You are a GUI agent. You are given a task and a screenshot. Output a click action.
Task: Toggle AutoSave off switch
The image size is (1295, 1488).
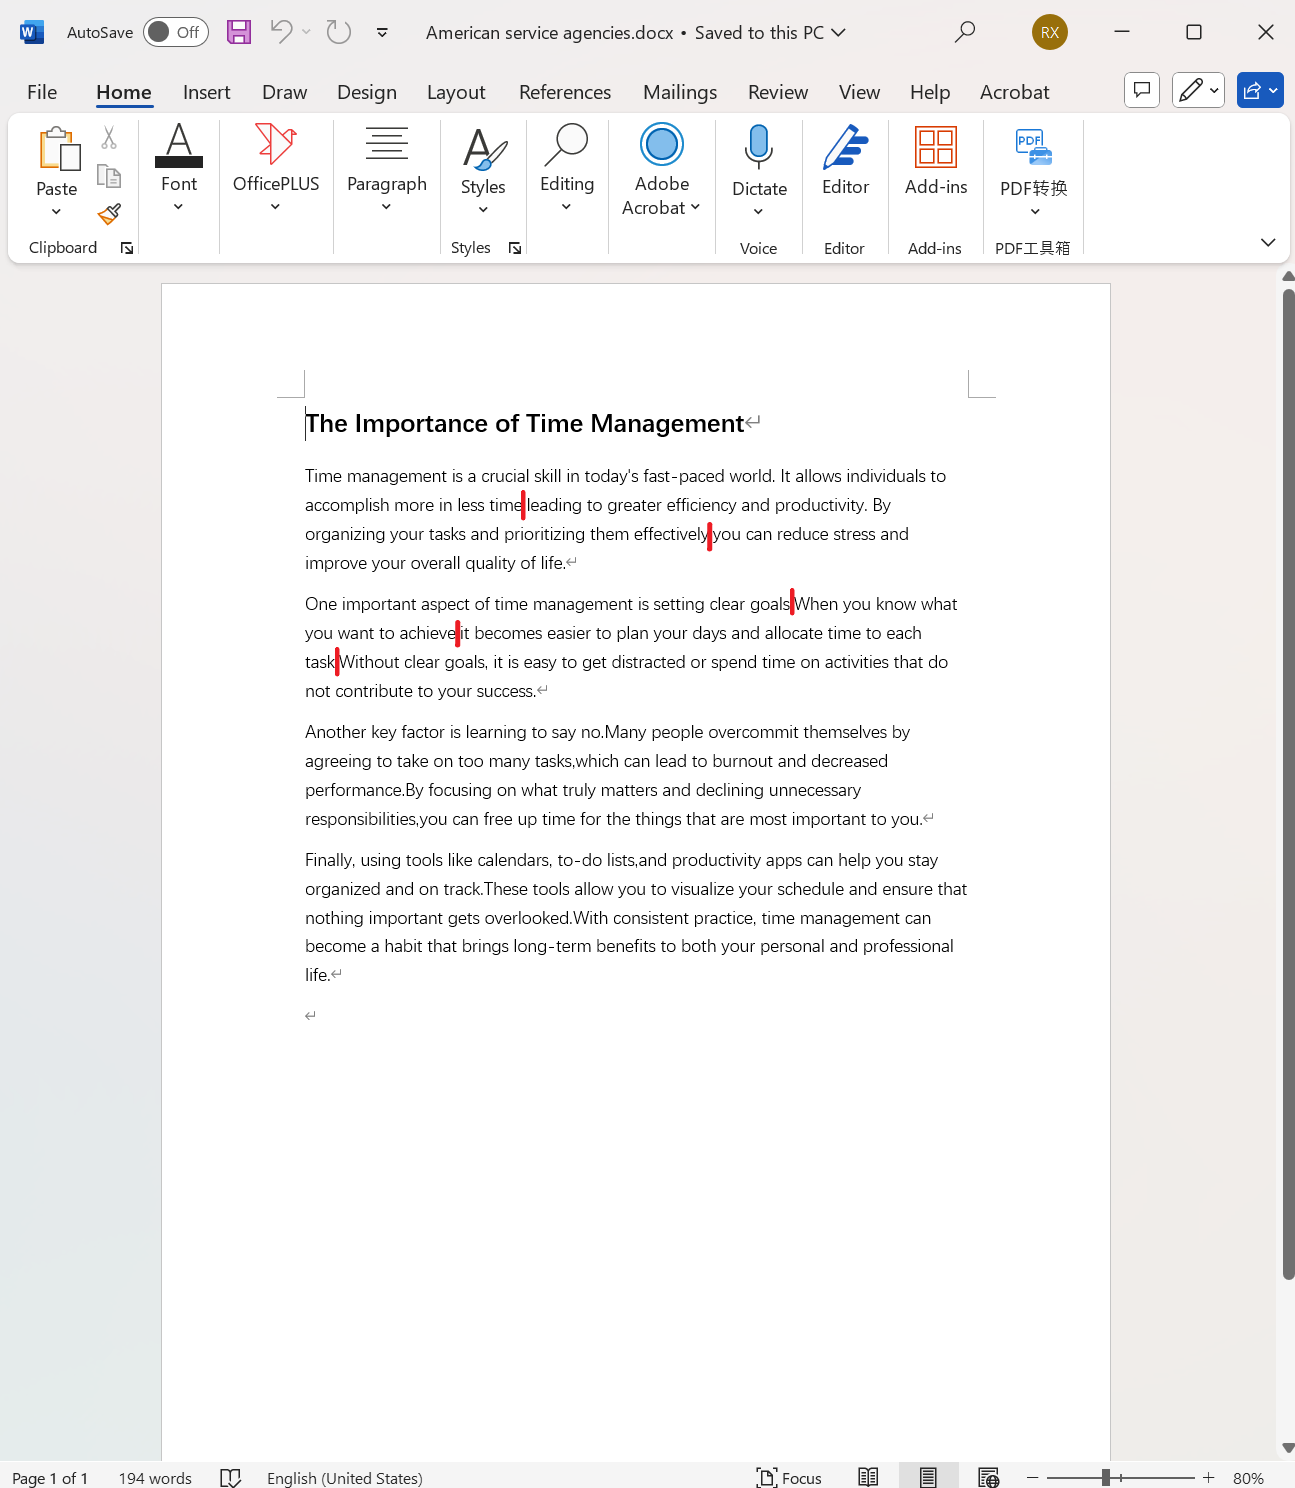(175, 32)
